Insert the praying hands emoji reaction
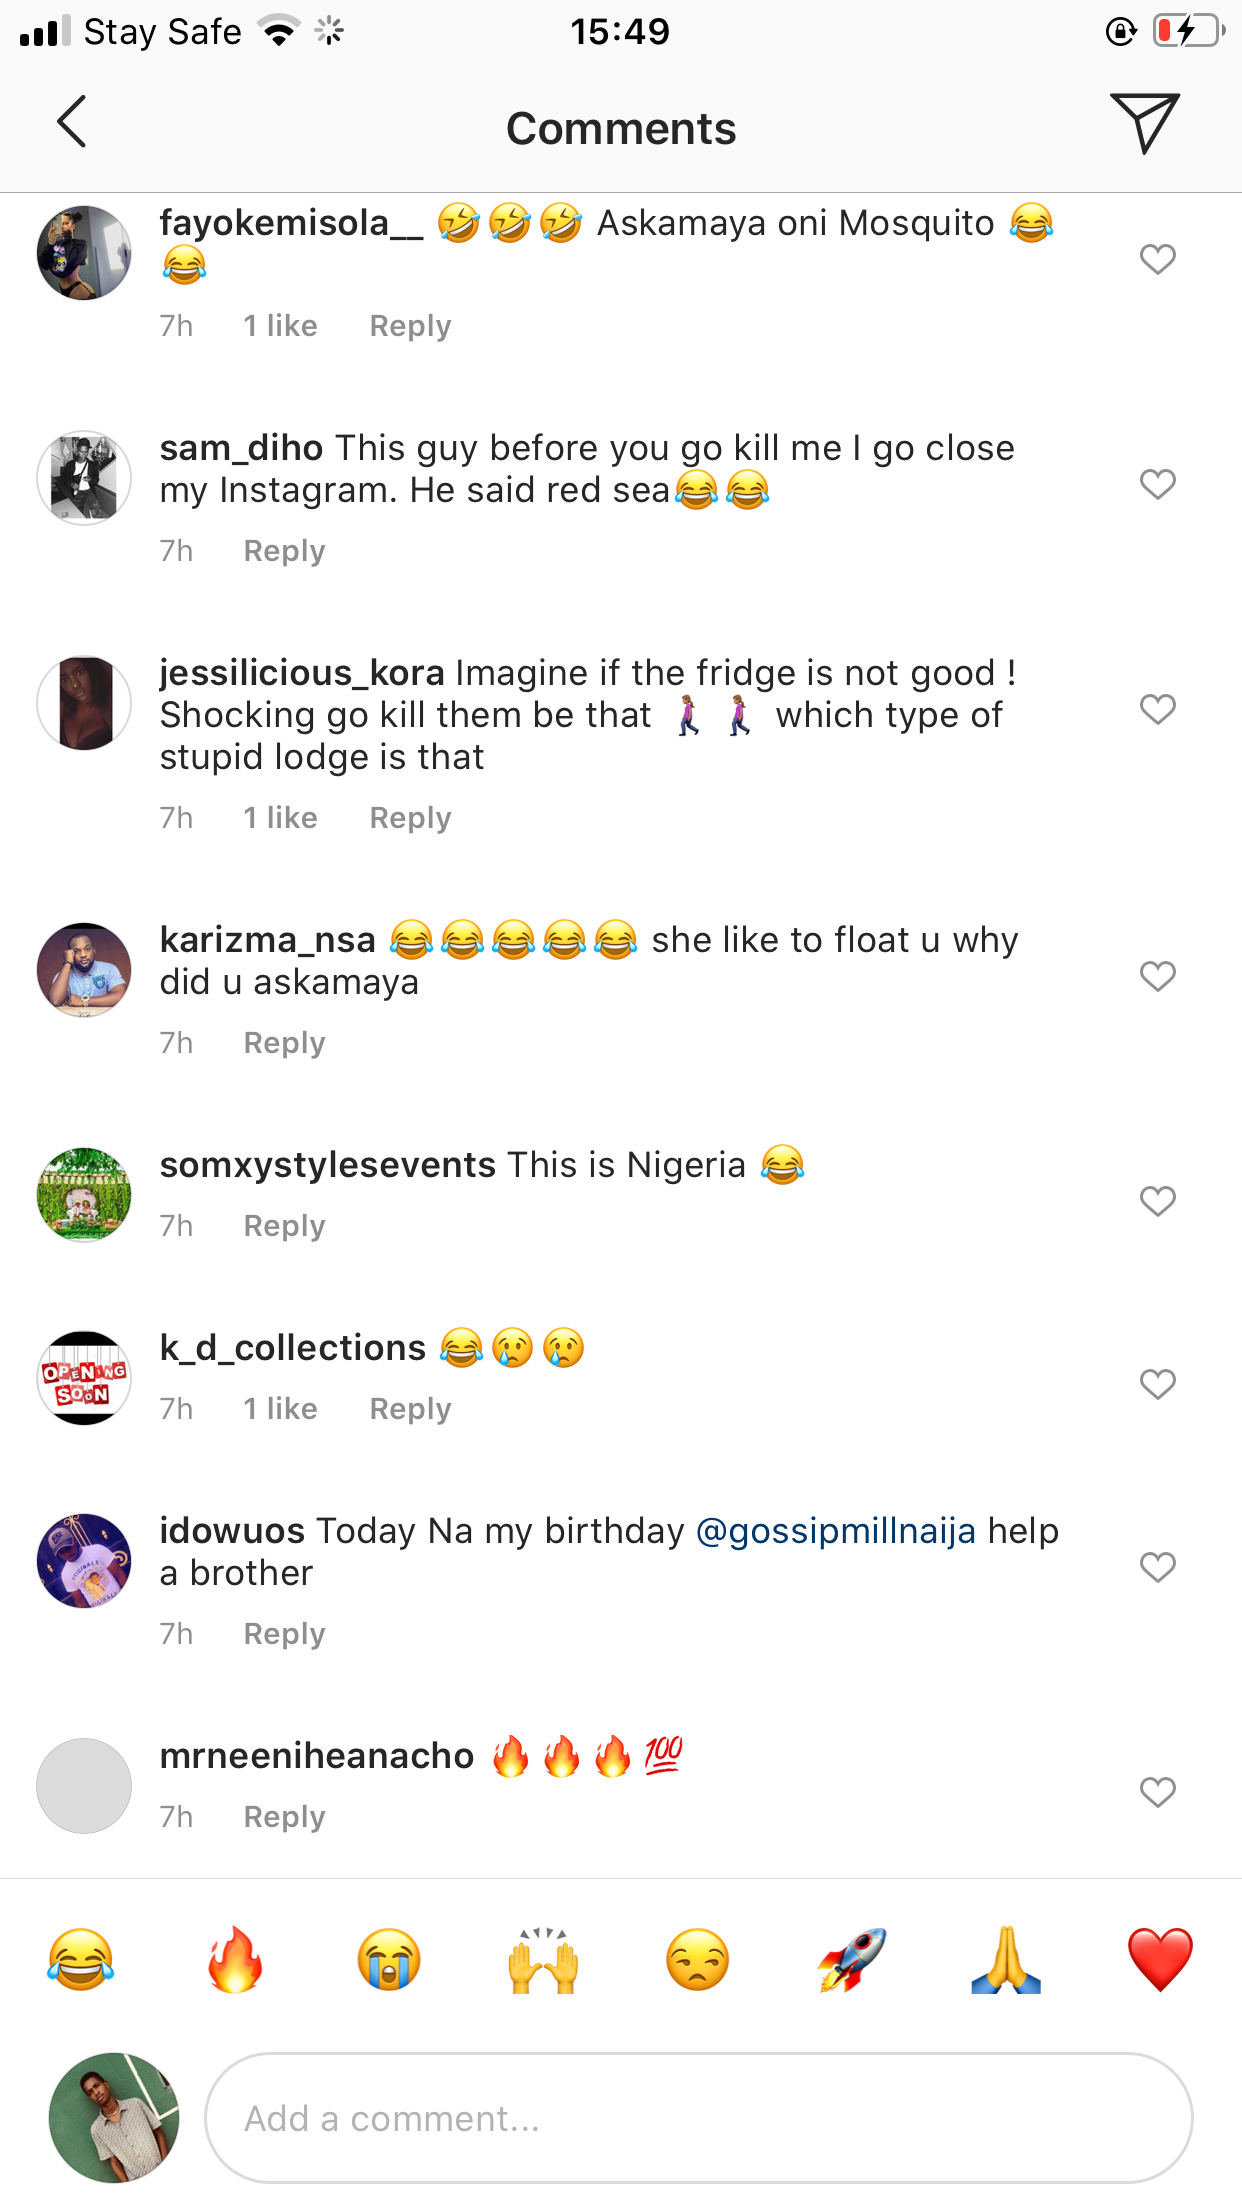1242x2208 pixels. coord(1006,1960)
